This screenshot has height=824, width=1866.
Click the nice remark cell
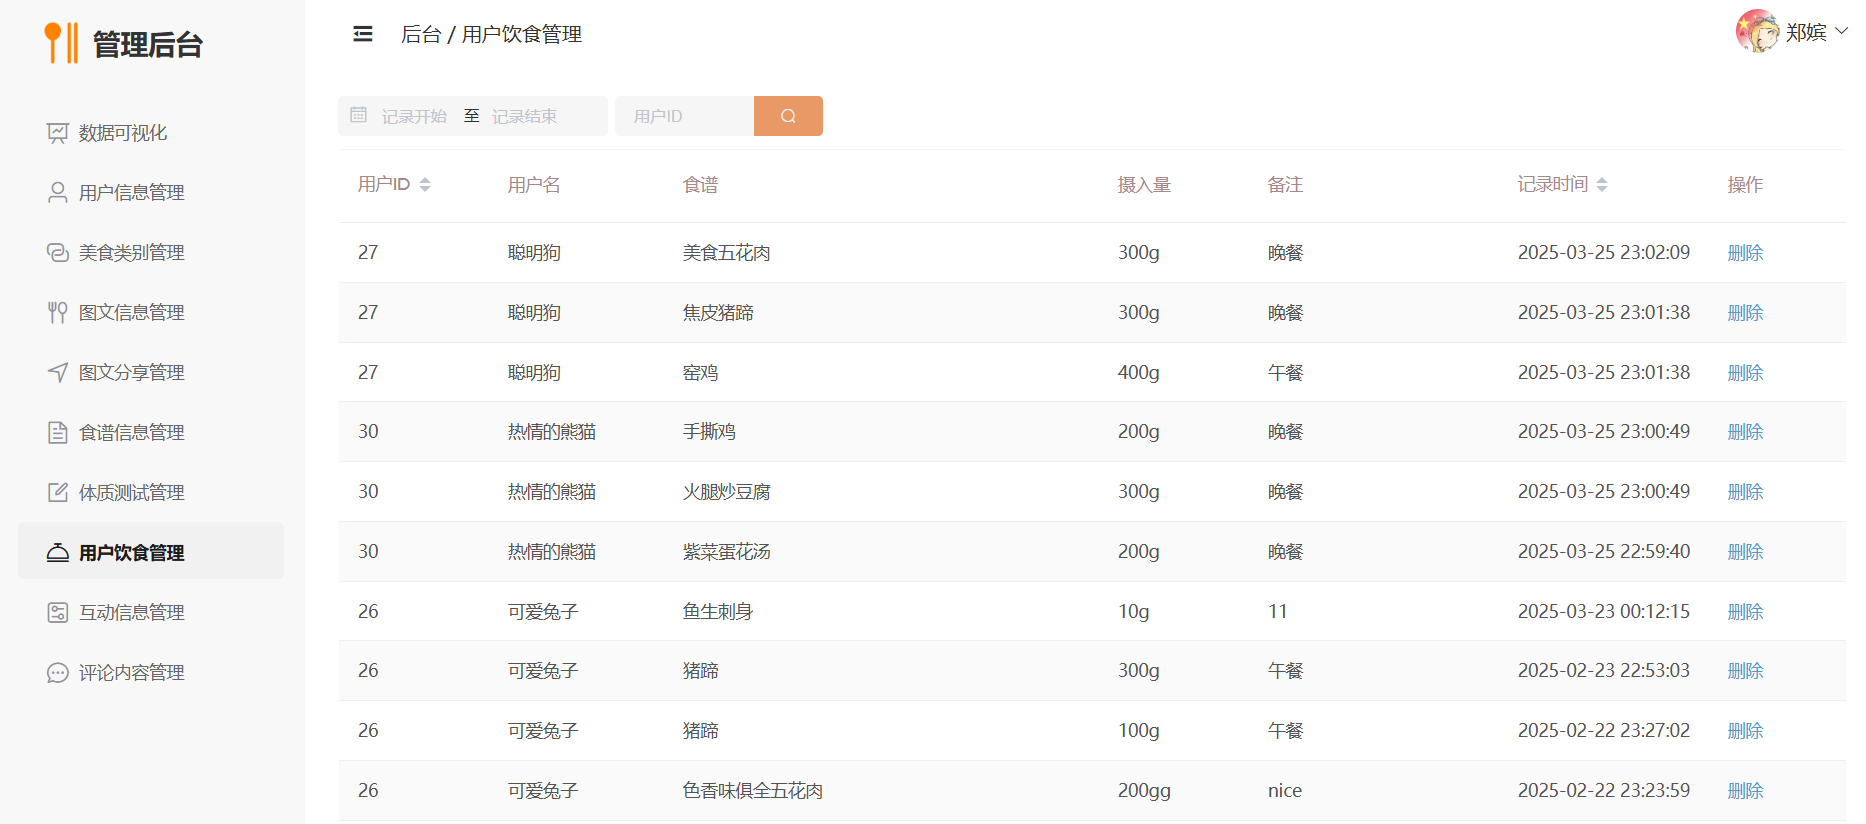1285,791
